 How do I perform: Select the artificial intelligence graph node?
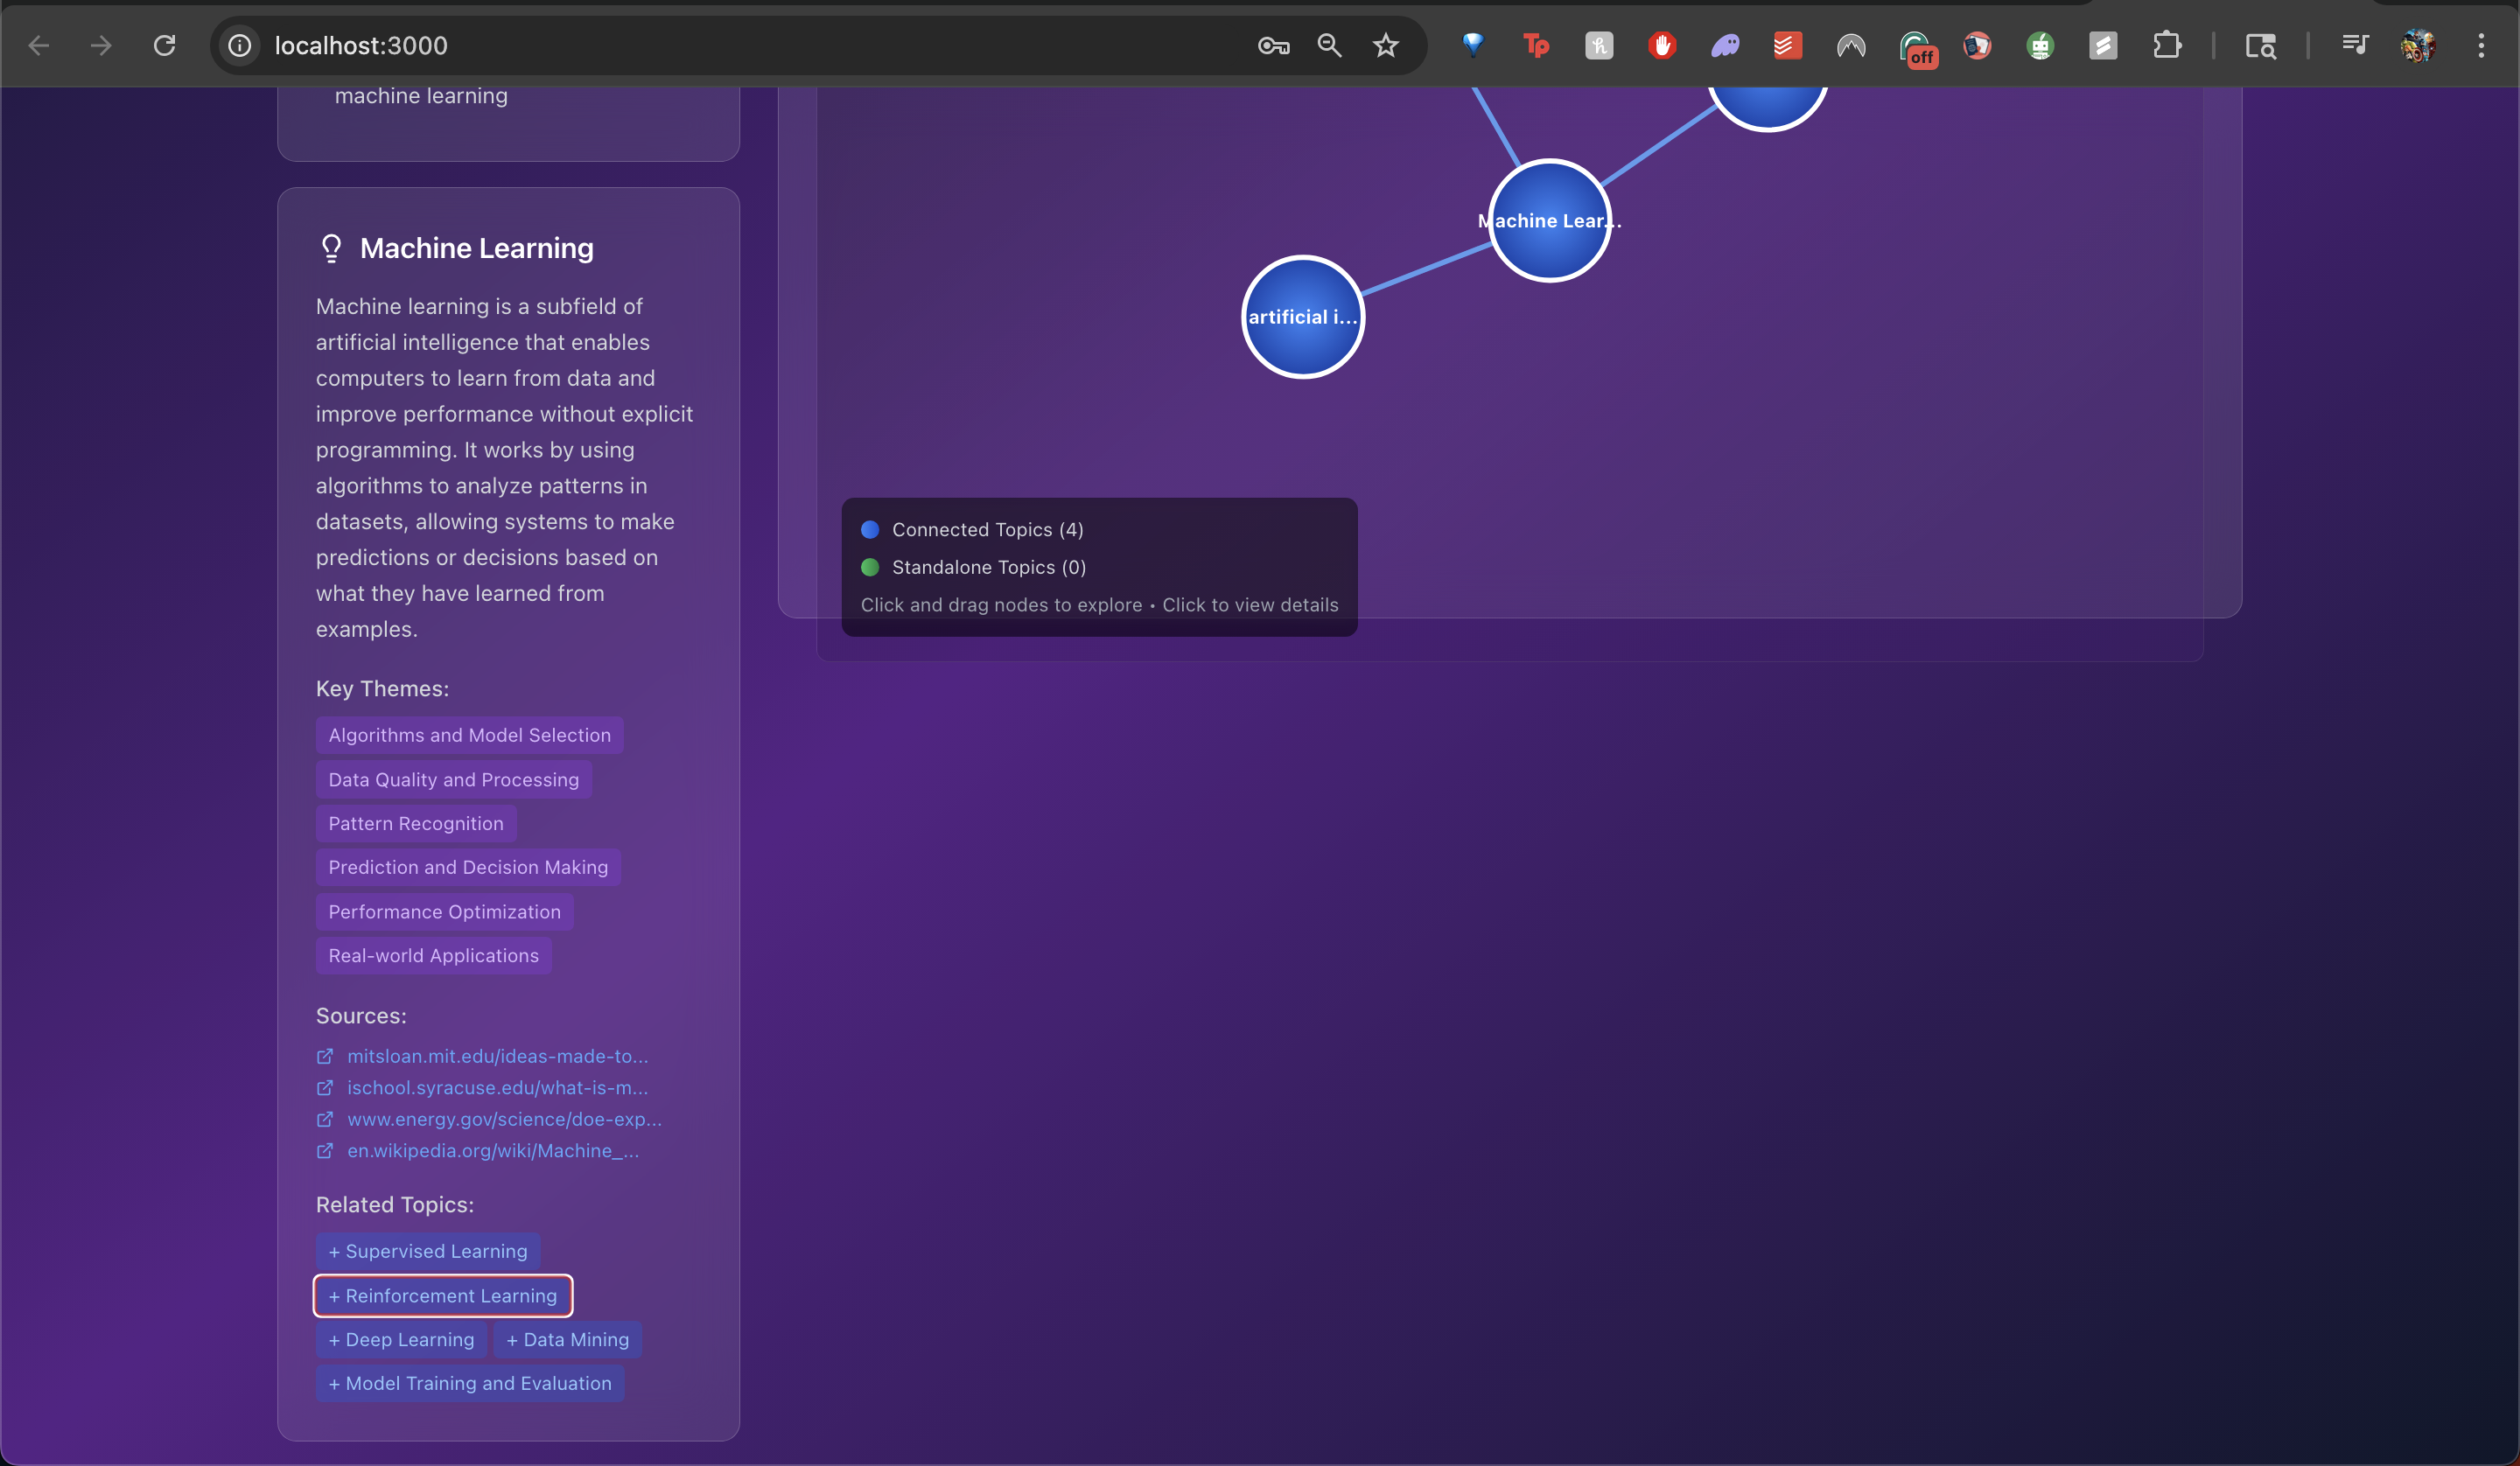click(x=1303, y=317)
